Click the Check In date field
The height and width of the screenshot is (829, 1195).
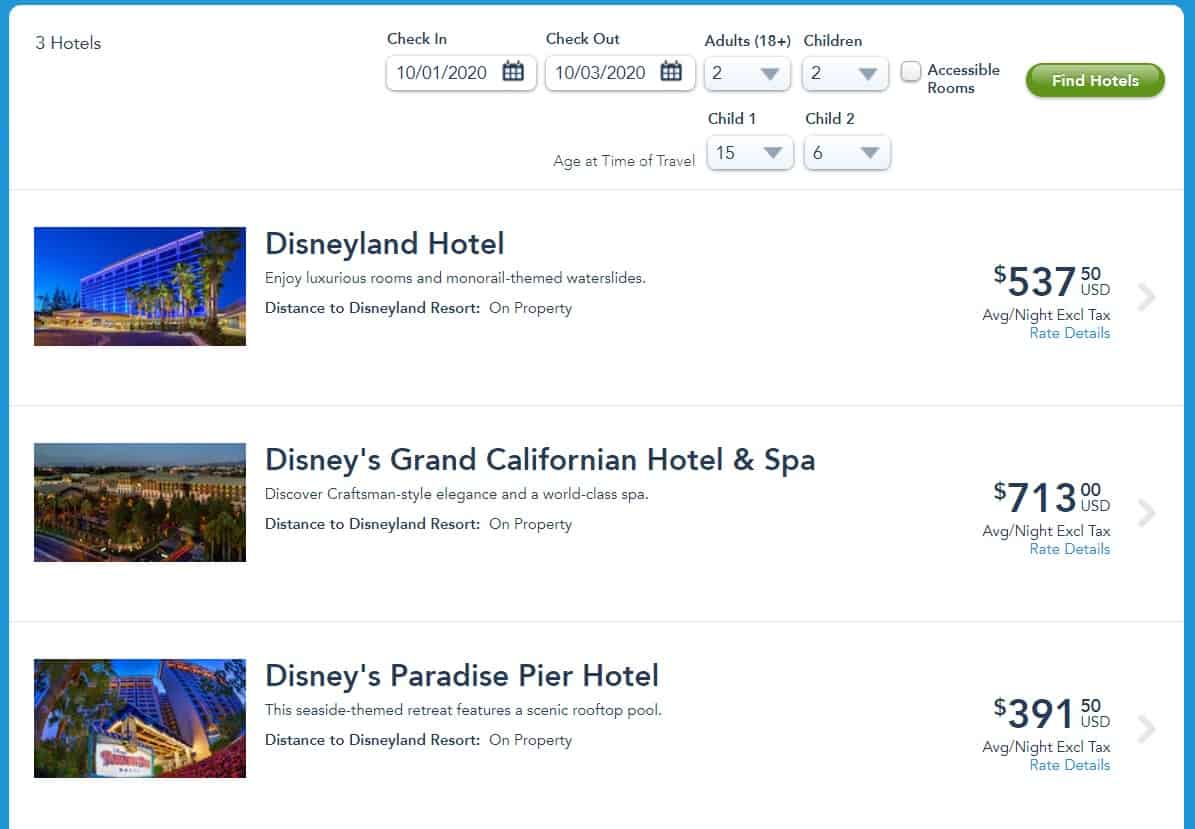click(x=442, y=73)
